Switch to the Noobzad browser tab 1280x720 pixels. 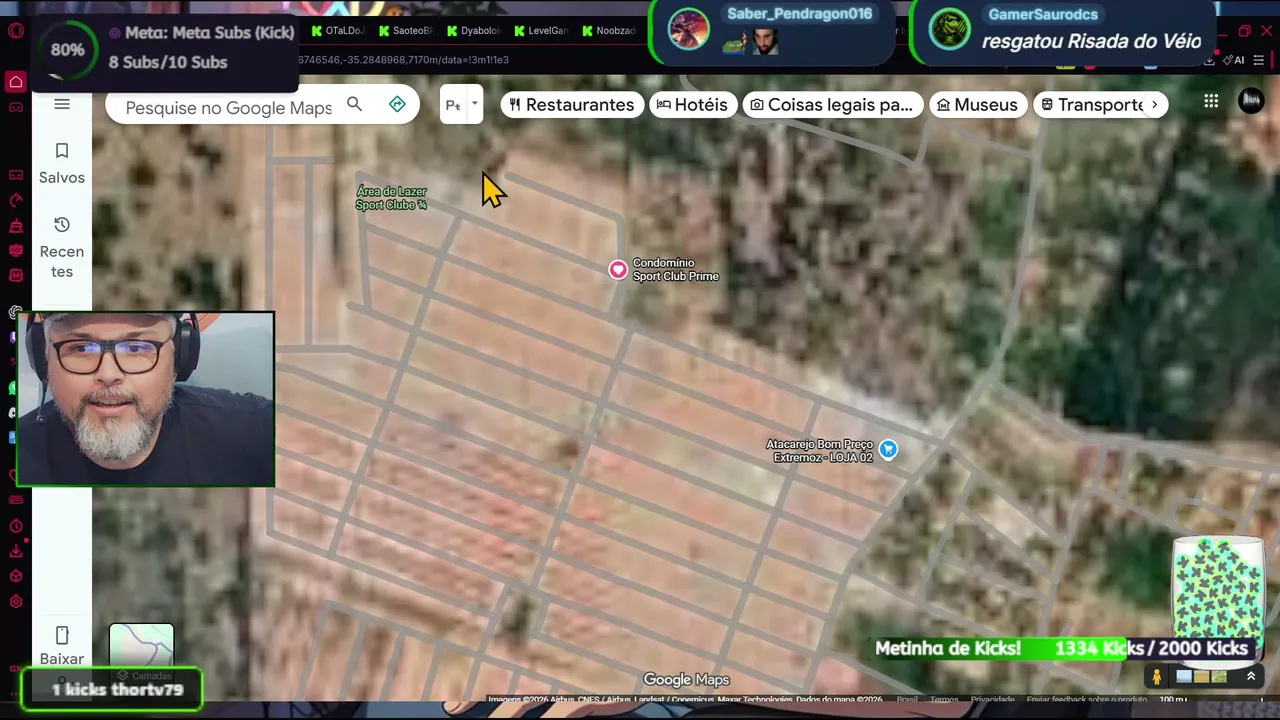click(608, 31)
